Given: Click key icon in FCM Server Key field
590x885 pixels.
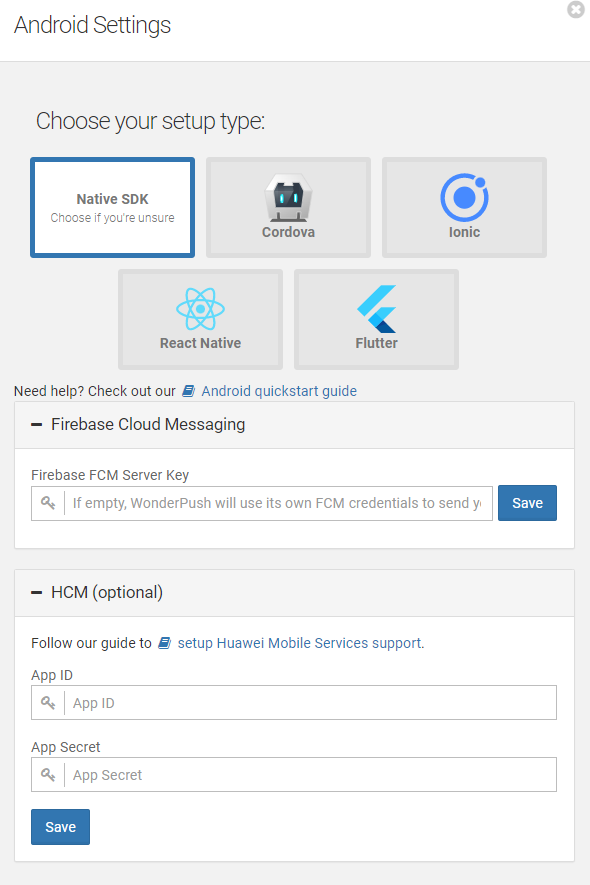Looking at the screenshot, I should [48, 503].
